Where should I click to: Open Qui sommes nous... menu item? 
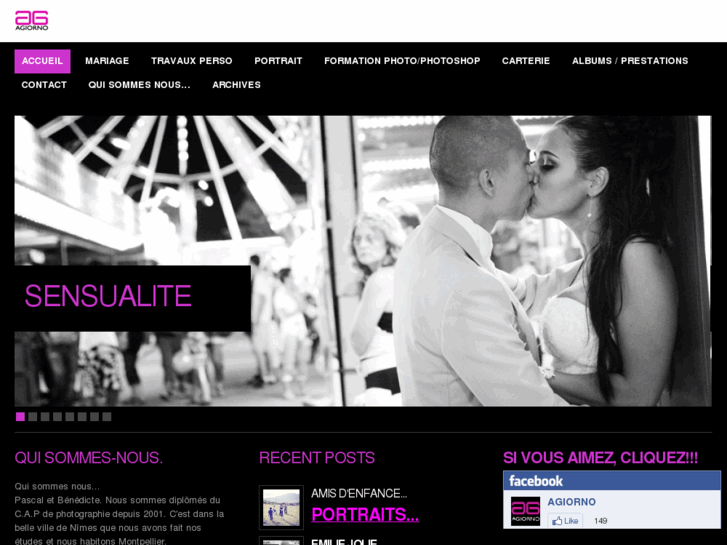point(139,85)
